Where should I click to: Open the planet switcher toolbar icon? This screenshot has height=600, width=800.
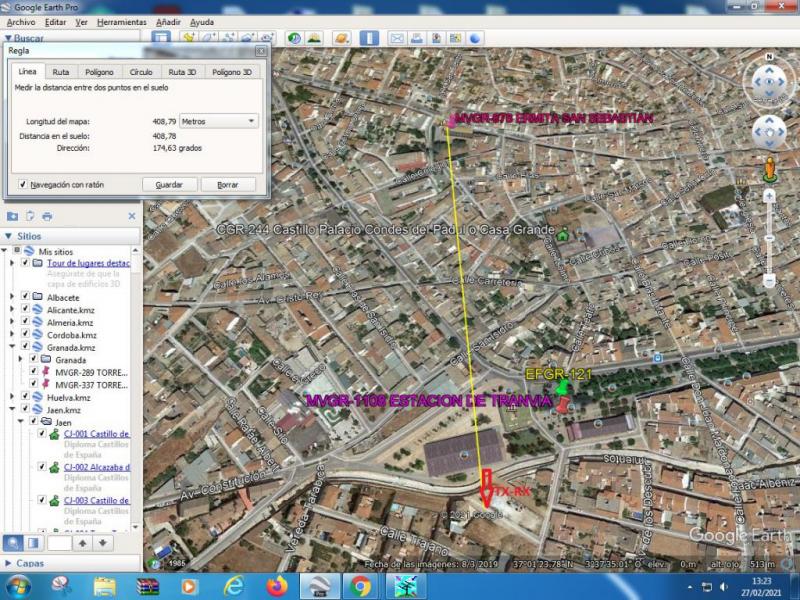341,38
